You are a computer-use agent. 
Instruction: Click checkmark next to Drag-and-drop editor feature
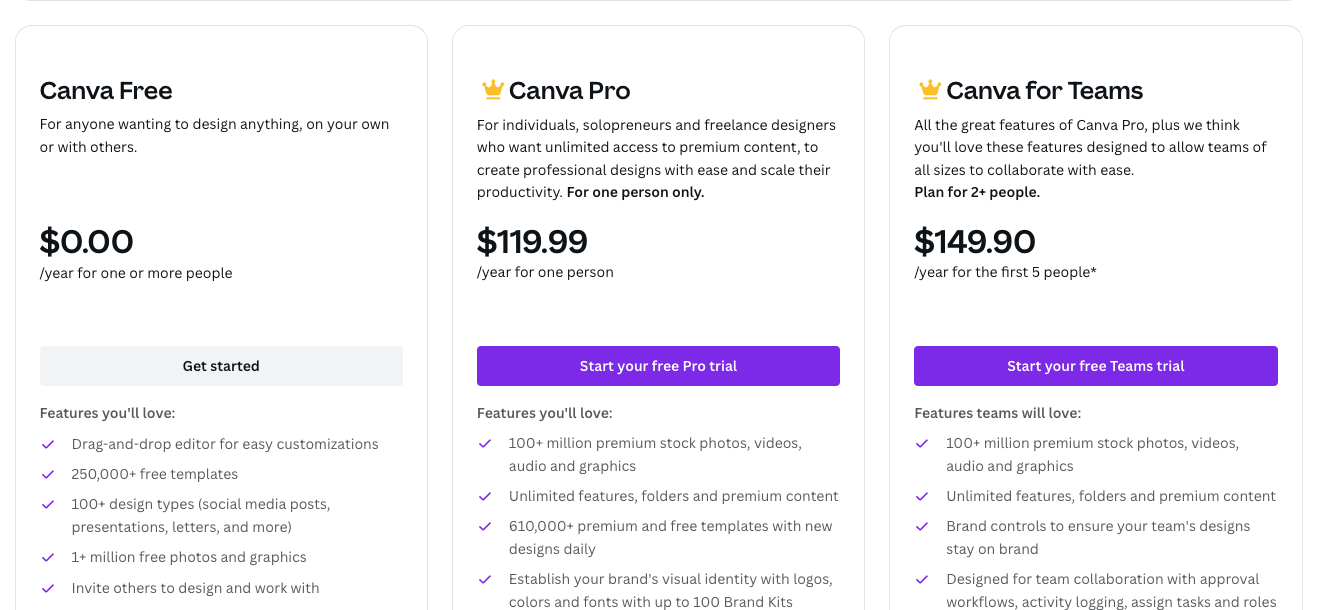(48, 444)
